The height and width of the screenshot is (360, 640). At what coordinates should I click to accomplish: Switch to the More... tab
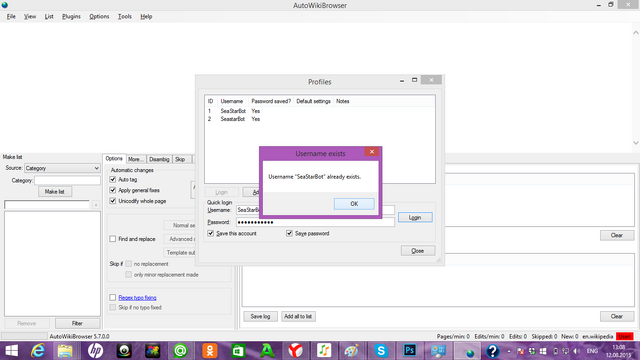[x=136, y=159]
